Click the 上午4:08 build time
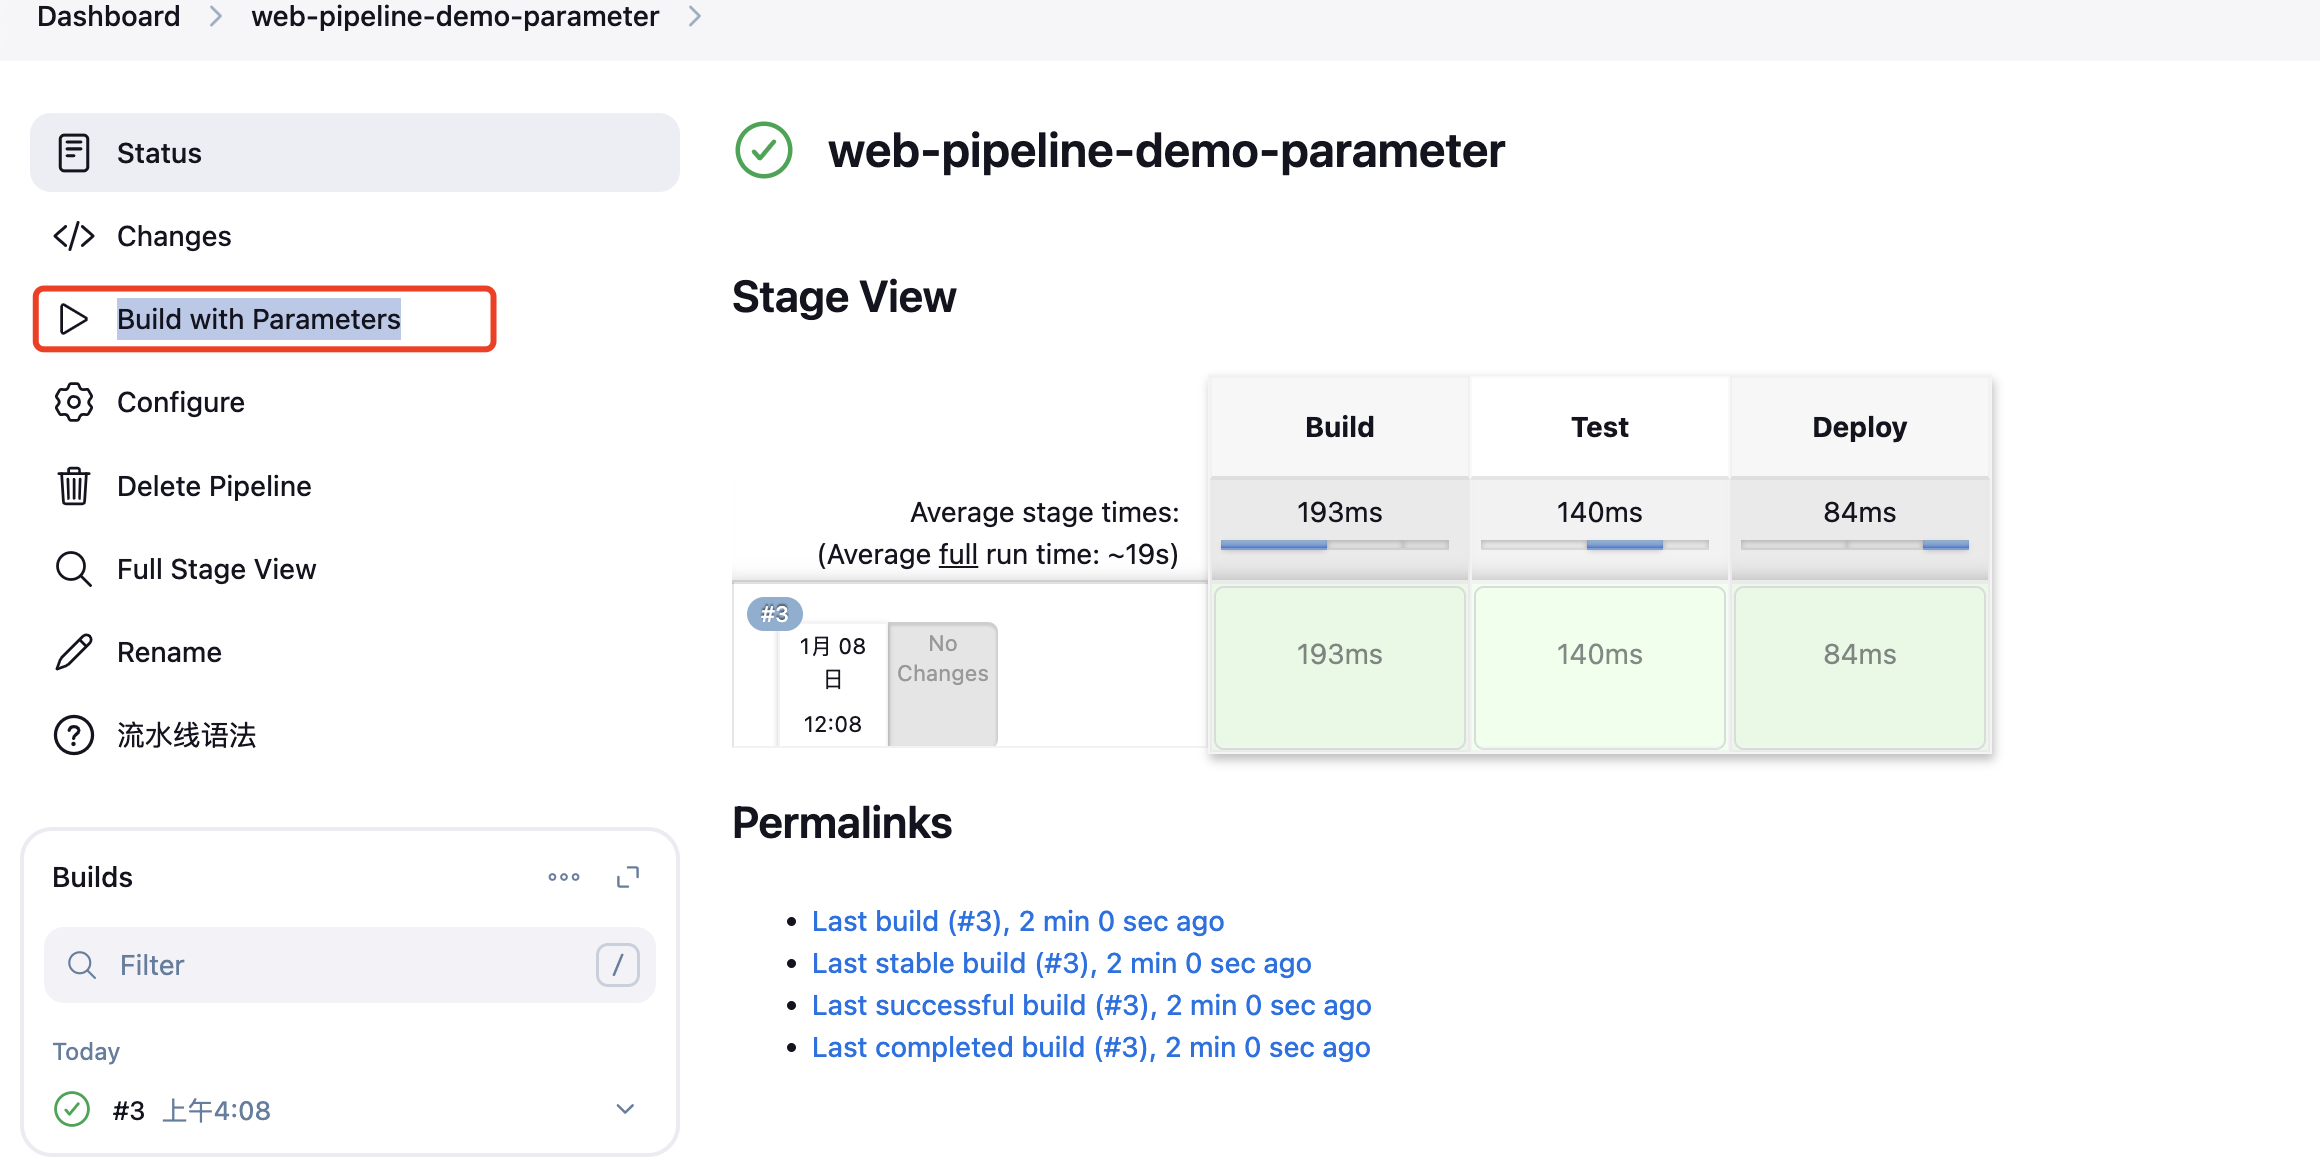 tap(217, 1110)
